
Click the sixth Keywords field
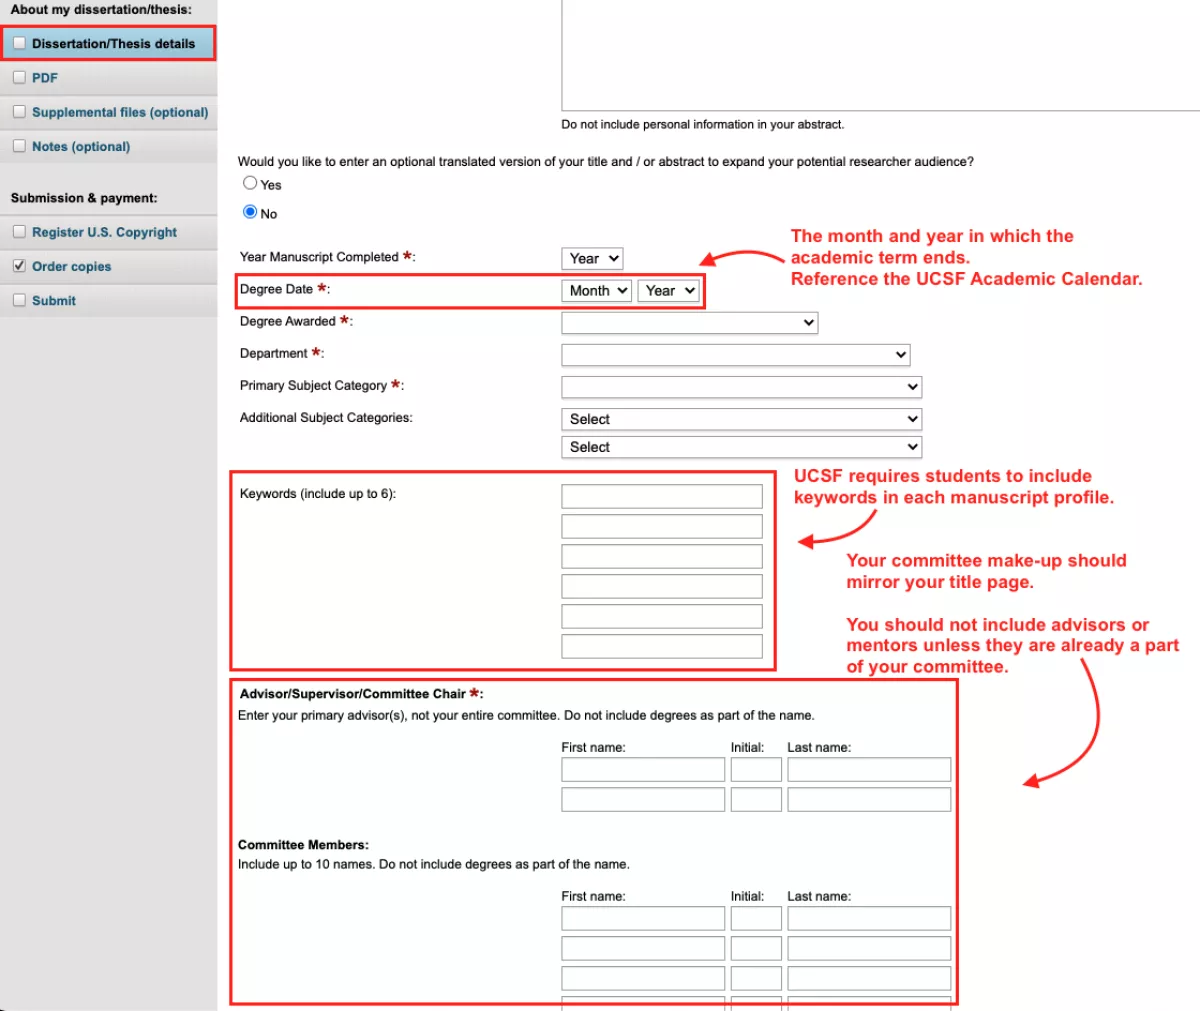pos(662,646)
